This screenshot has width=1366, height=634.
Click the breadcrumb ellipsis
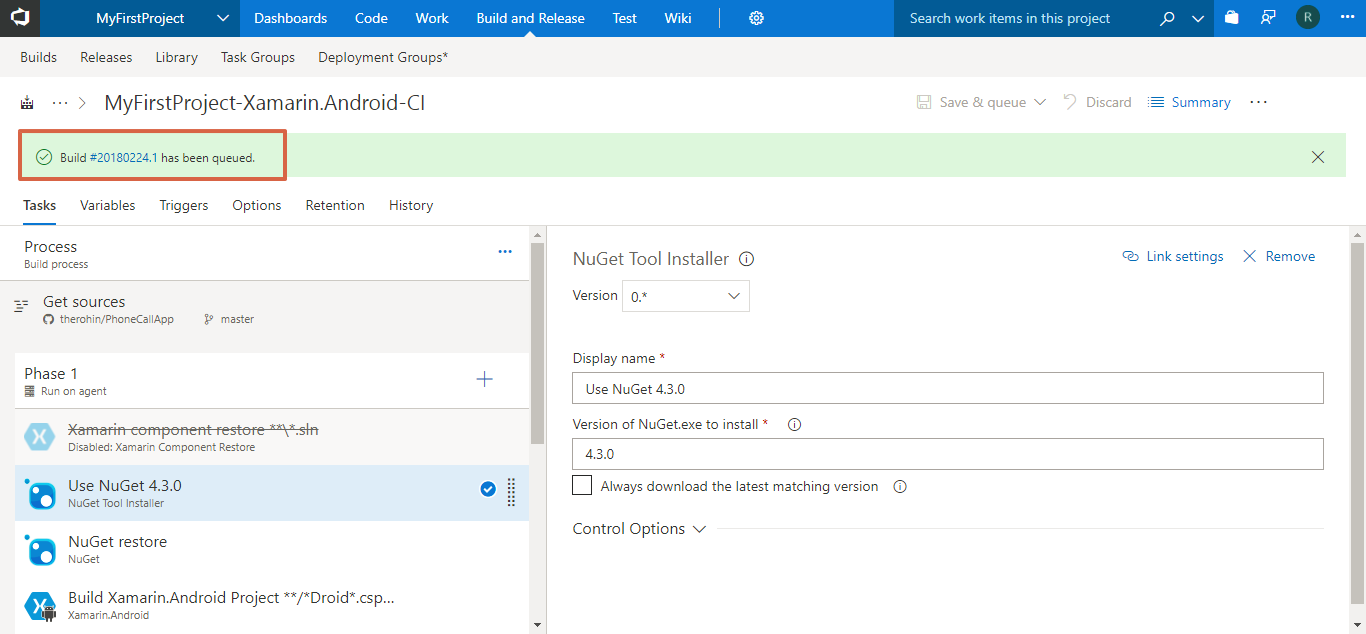pyautogui.click(x=60, y=102)
